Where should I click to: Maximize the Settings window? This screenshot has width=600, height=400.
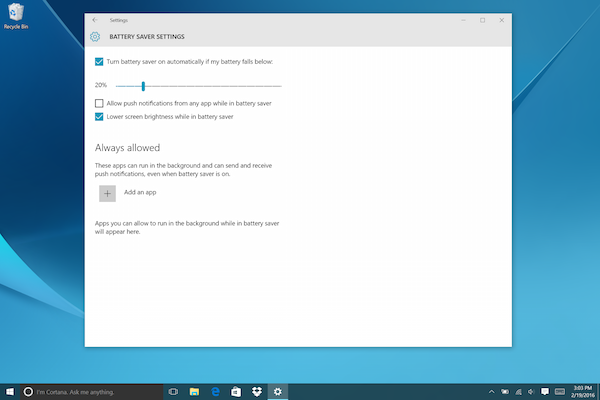[483, 20]
